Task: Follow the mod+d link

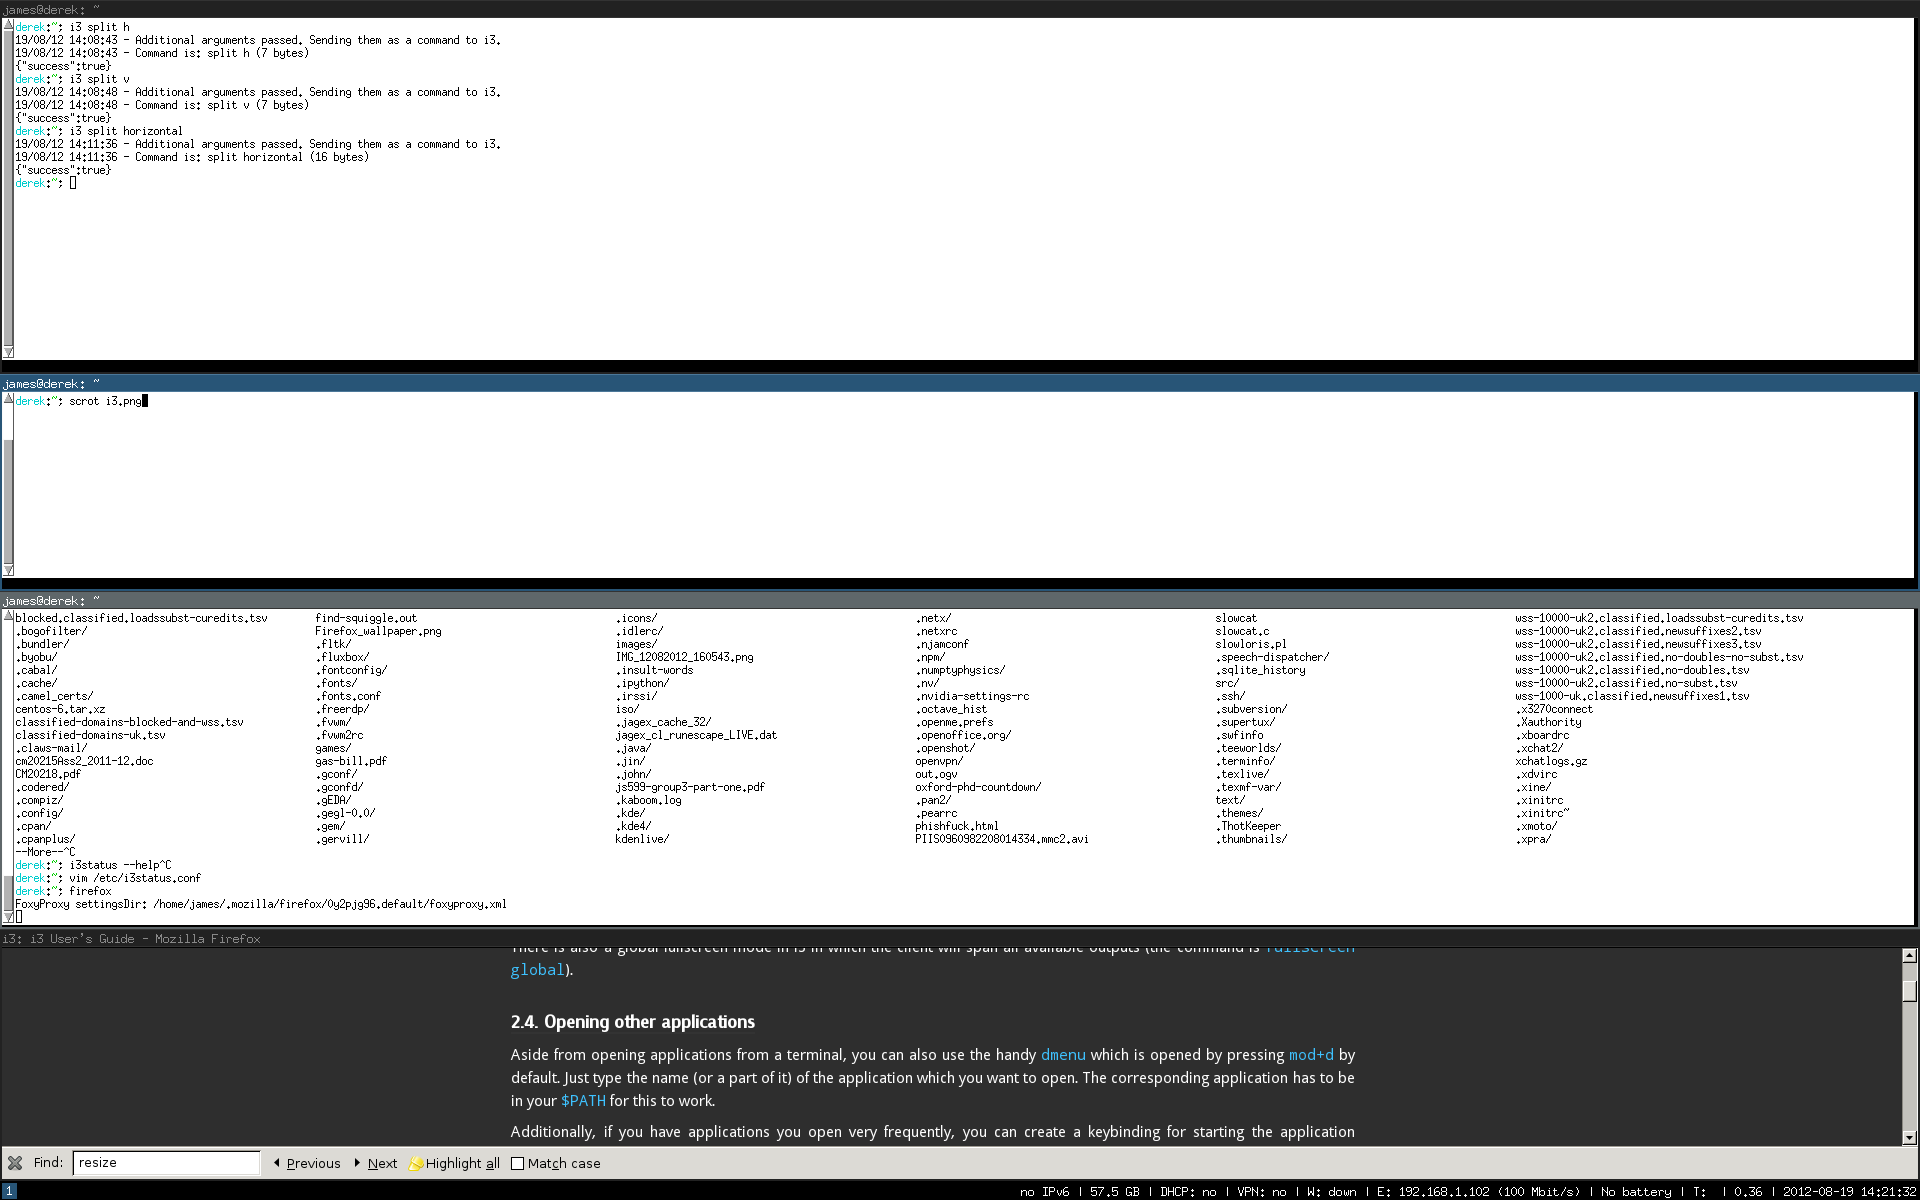Action: (1310, 1055)
